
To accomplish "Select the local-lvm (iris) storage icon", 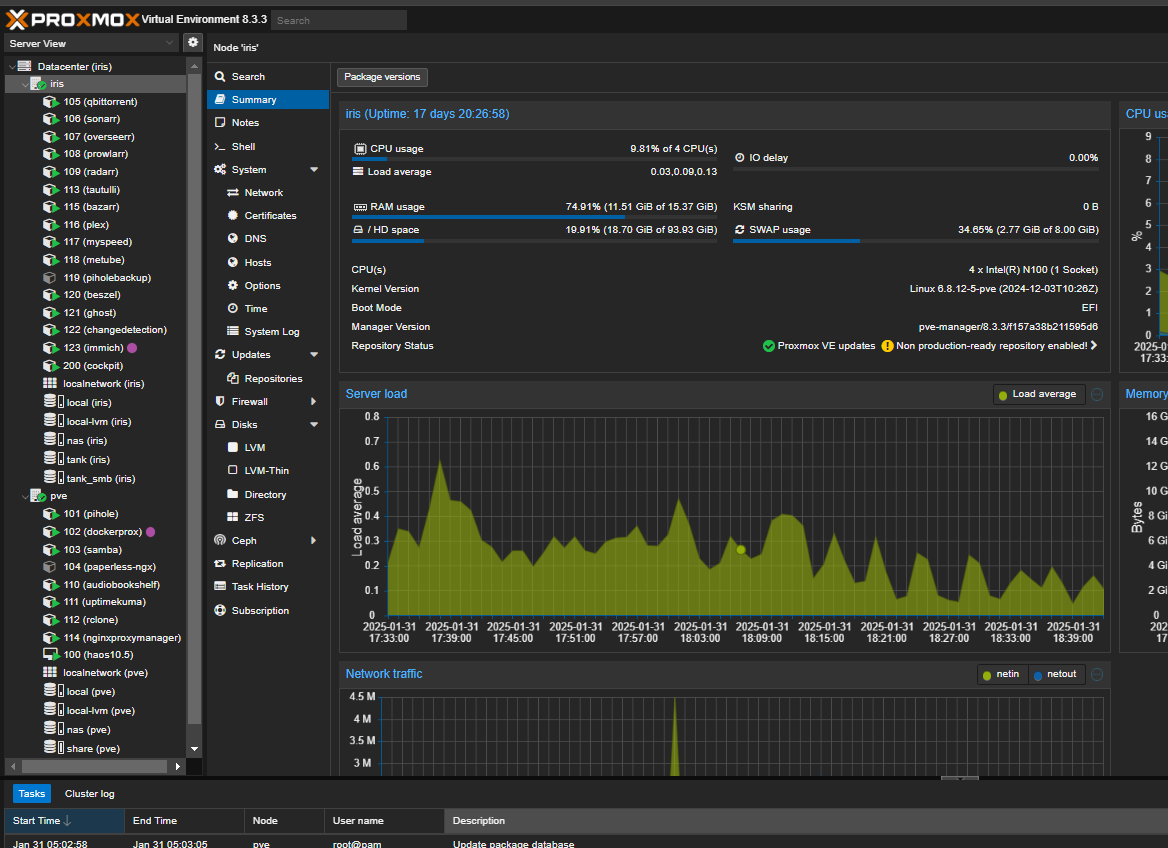I will [54, 421].
